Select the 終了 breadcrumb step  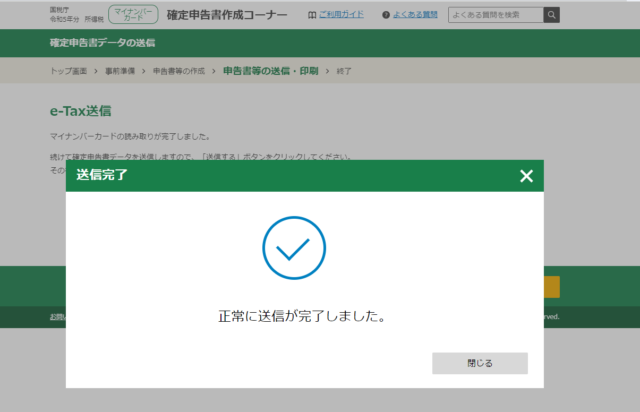tap(344, 72)
